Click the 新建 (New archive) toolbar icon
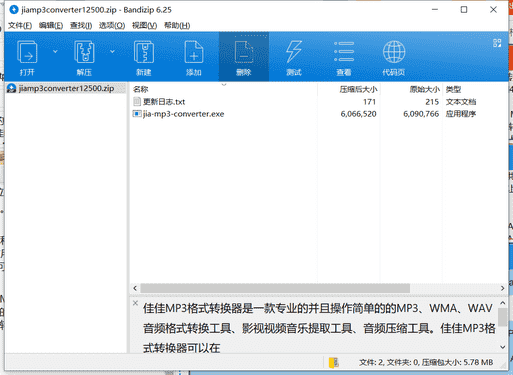This screenshot has width=513, height=375. [x=144, y=52]
